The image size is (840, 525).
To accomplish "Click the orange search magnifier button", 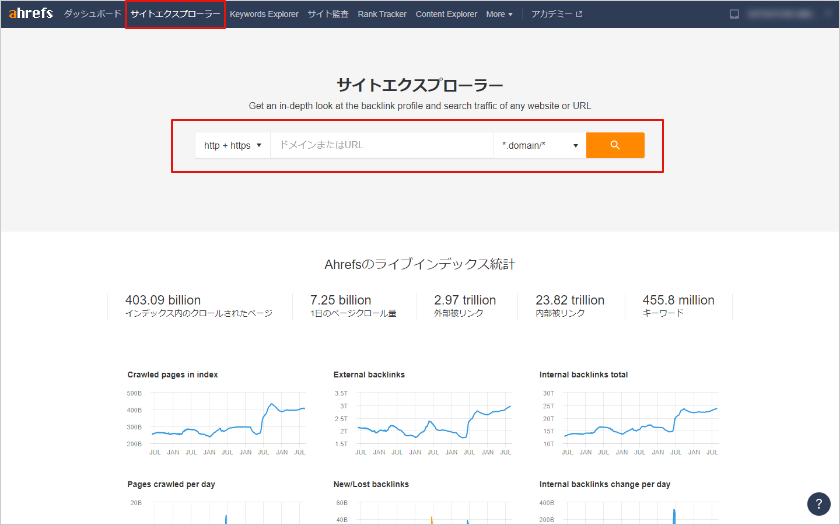I will pyautogui.click(x=615, y=145).
